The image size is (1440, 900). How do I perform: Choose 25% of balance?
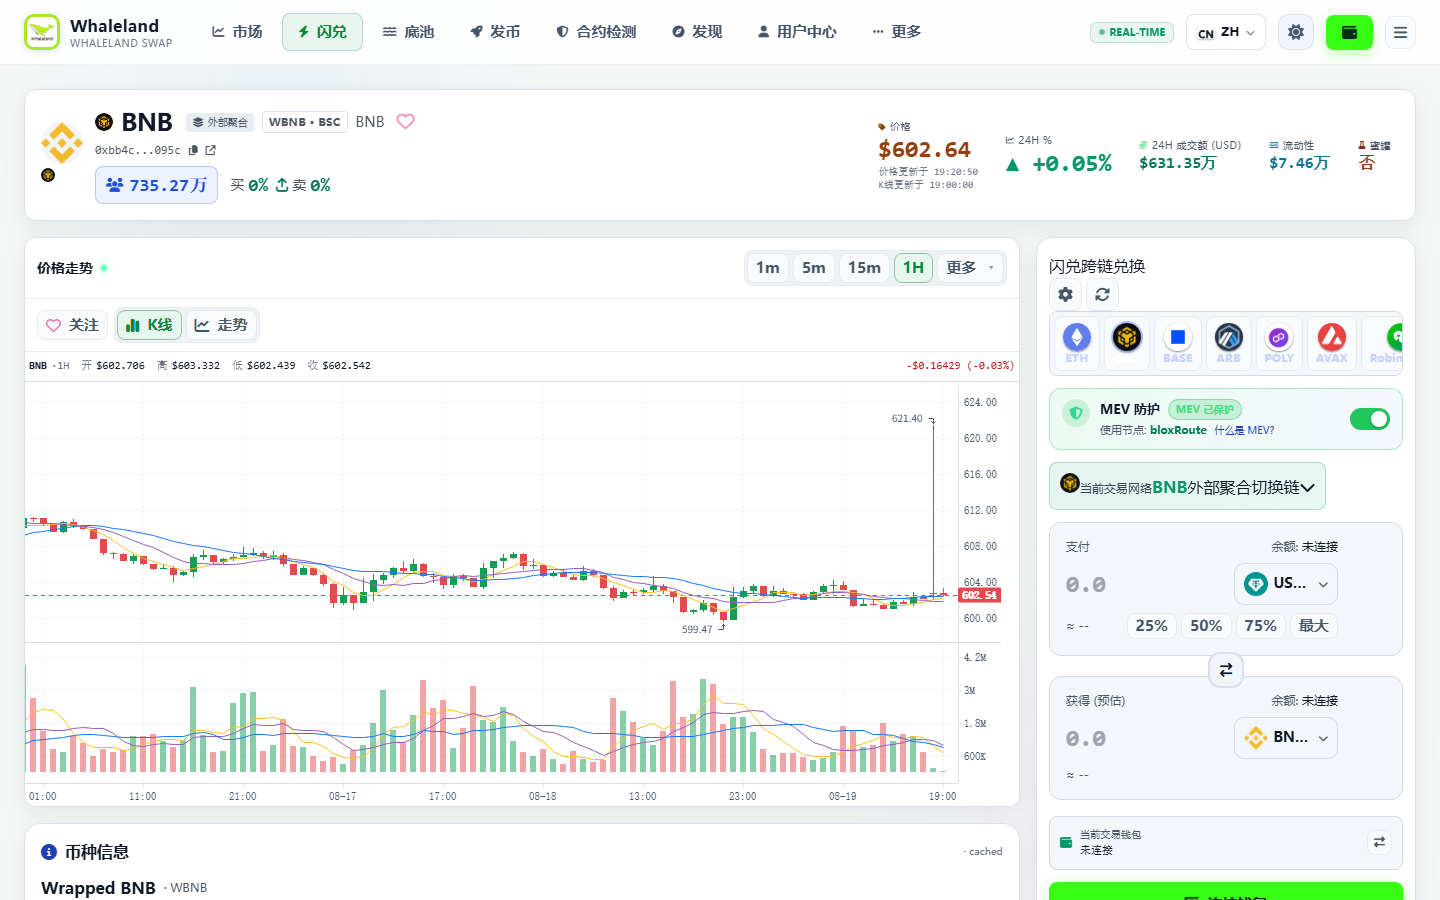tap(1151, 625)
